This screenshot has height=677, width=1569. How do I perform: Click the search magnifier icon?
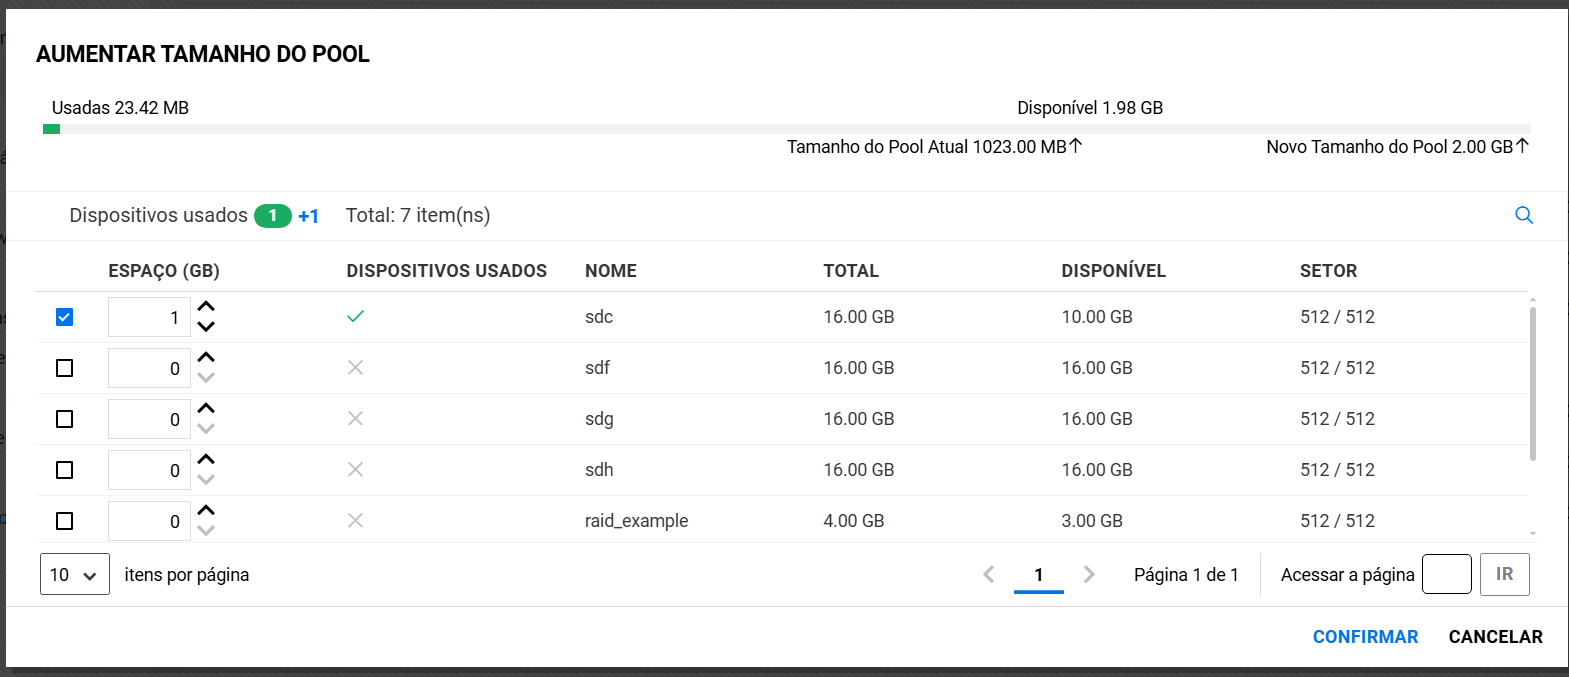tap(1523, 215)
